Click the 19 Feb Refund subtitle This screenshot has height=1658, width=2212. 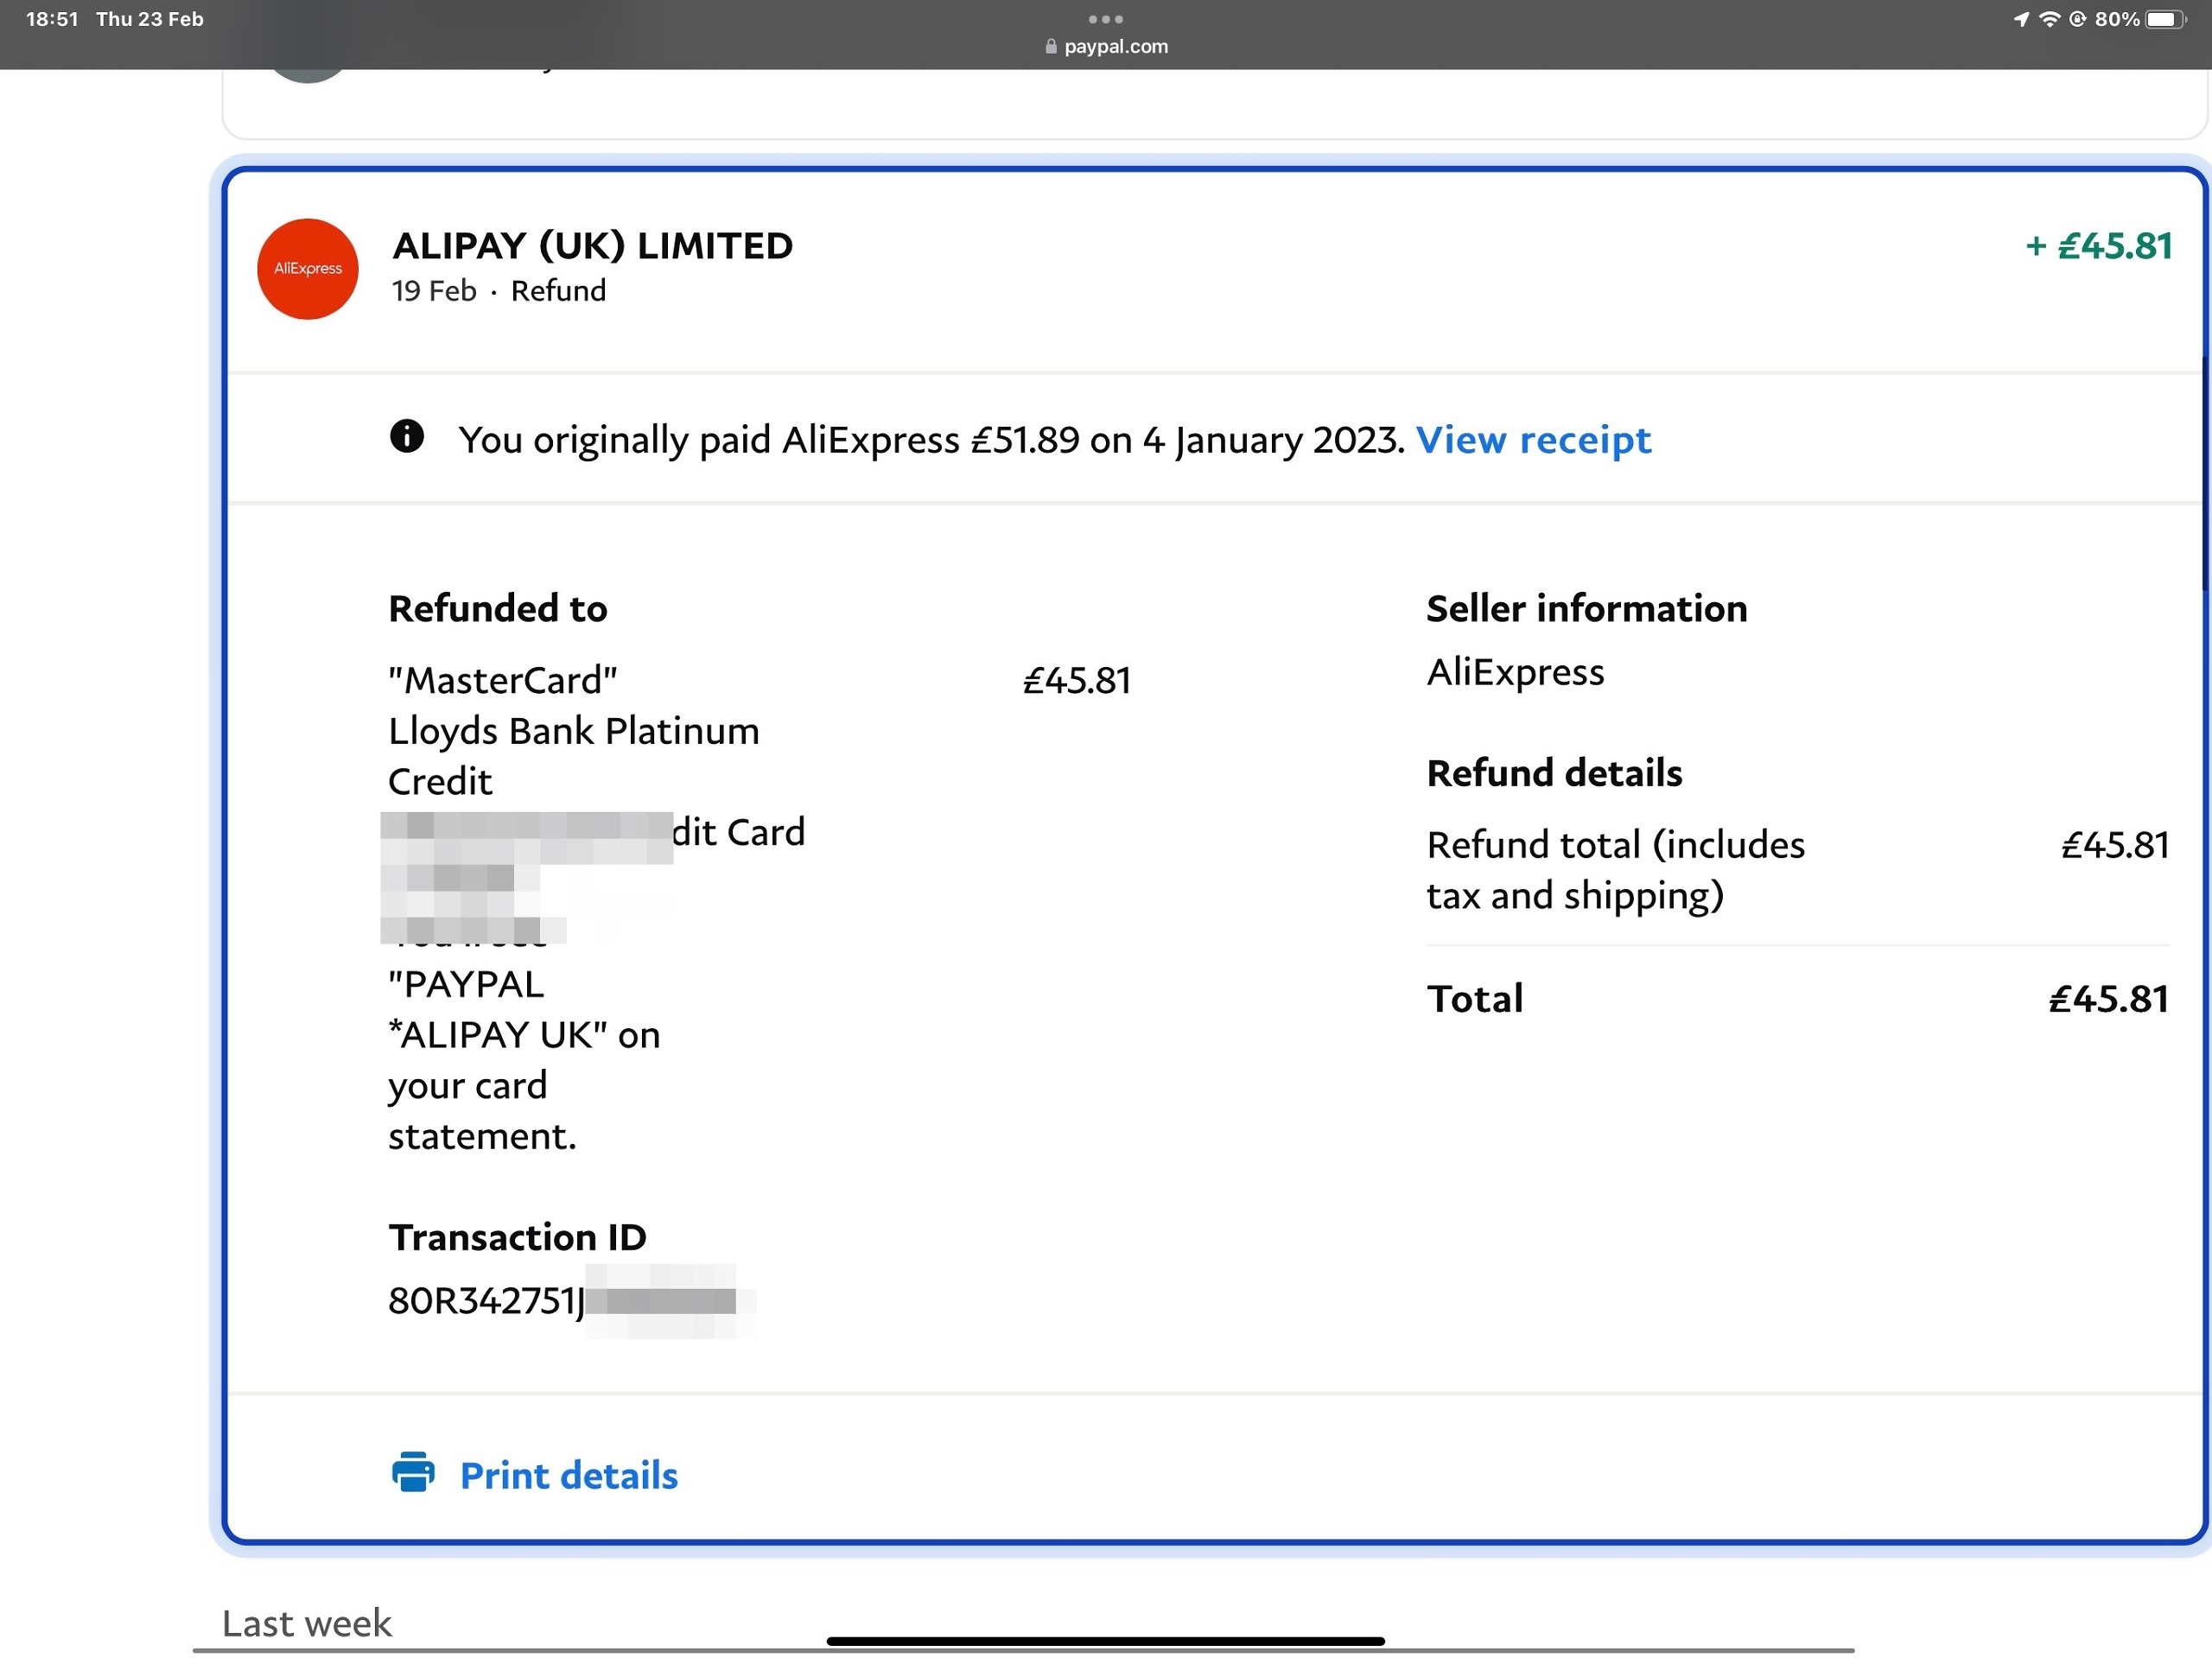pos(498,291)
